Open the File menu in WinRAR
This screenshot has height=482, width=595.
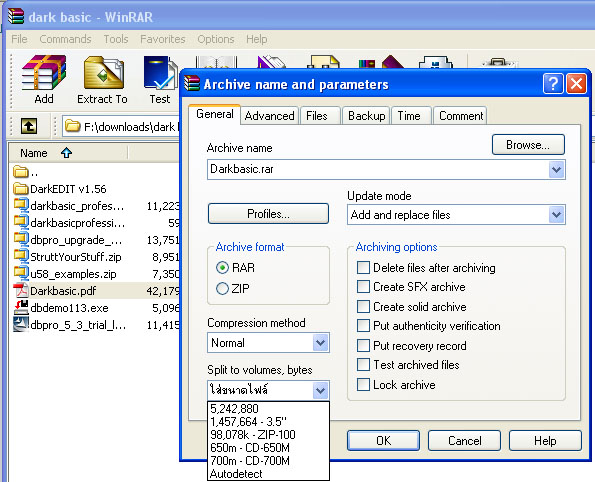coord(19,39)
